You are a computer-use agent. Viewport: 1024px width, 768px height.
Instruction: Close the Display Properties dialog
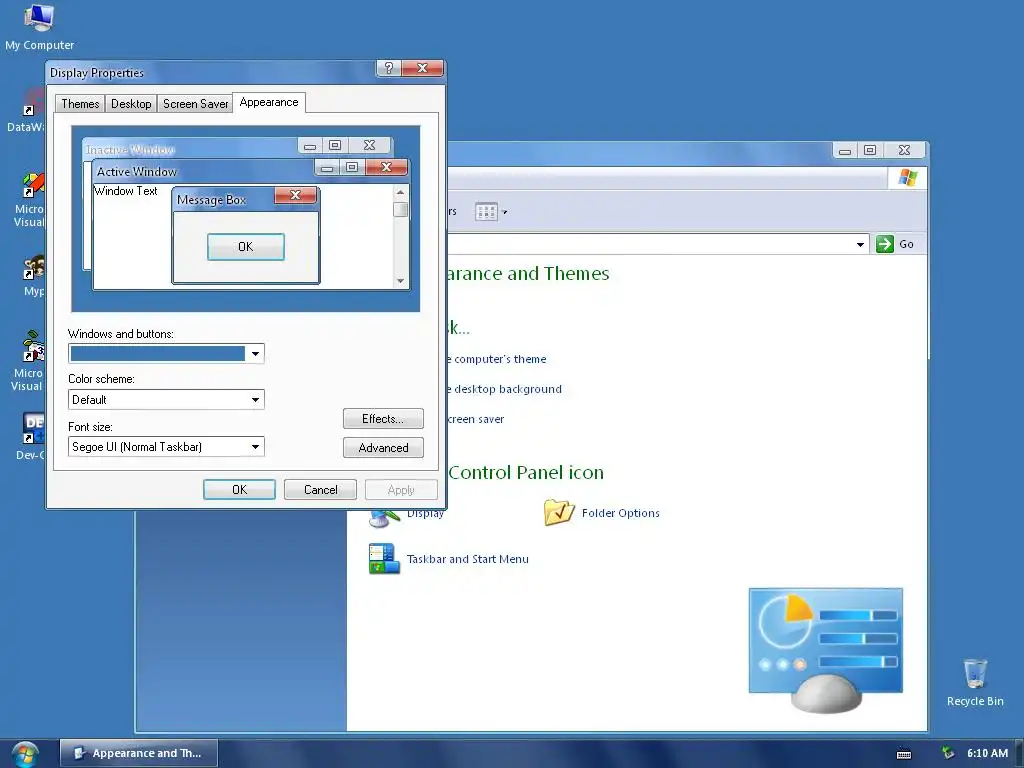(423, 68)
